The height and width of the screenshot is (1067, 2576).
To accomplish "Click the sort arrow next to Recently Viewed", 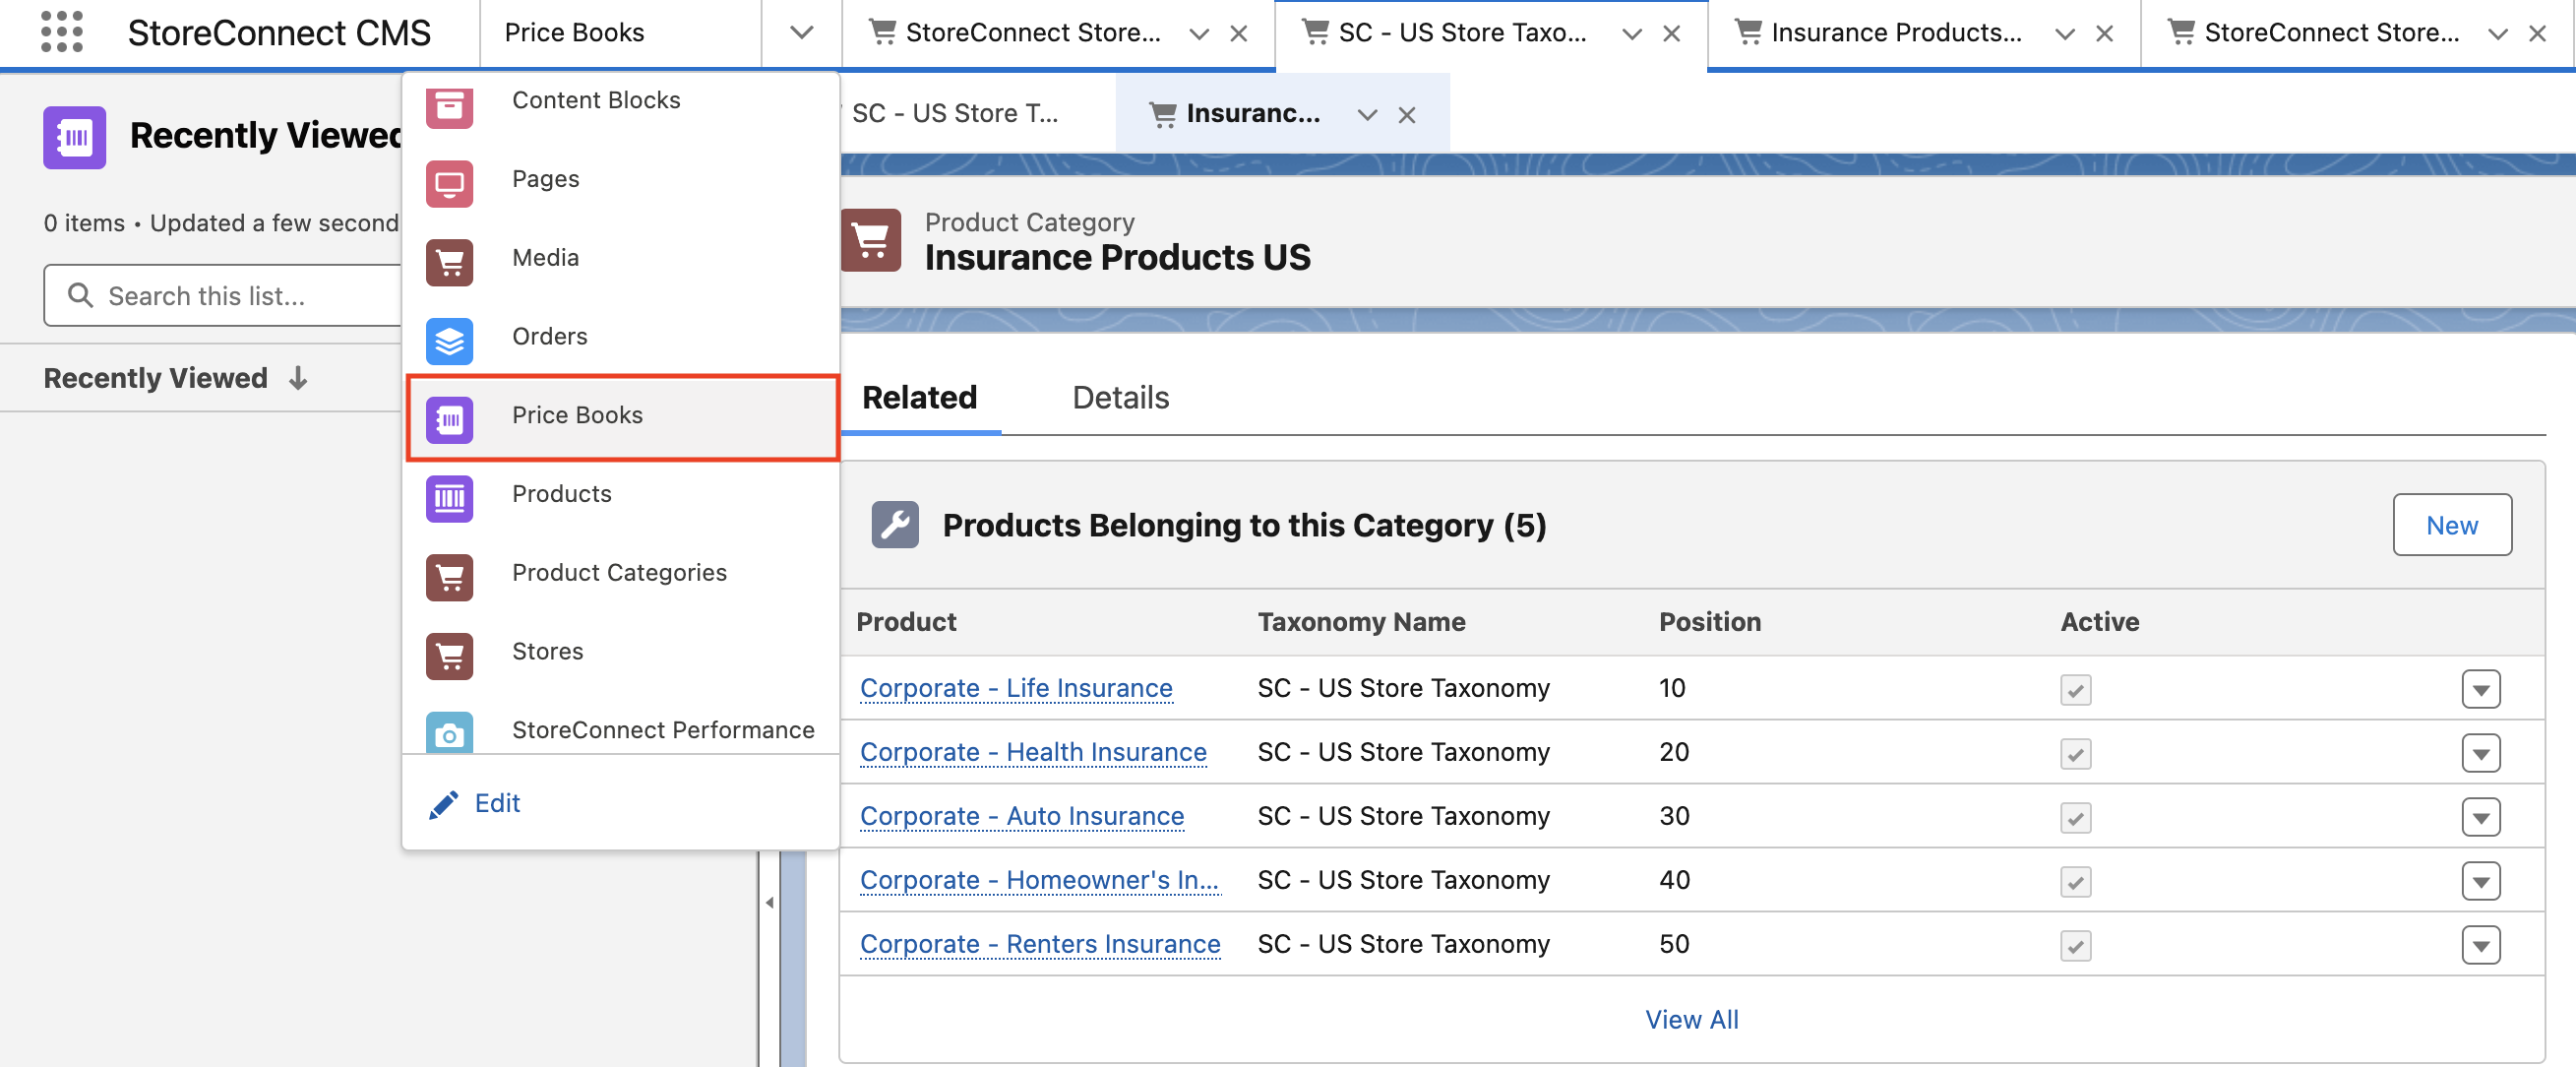I will tap(298, 378).
